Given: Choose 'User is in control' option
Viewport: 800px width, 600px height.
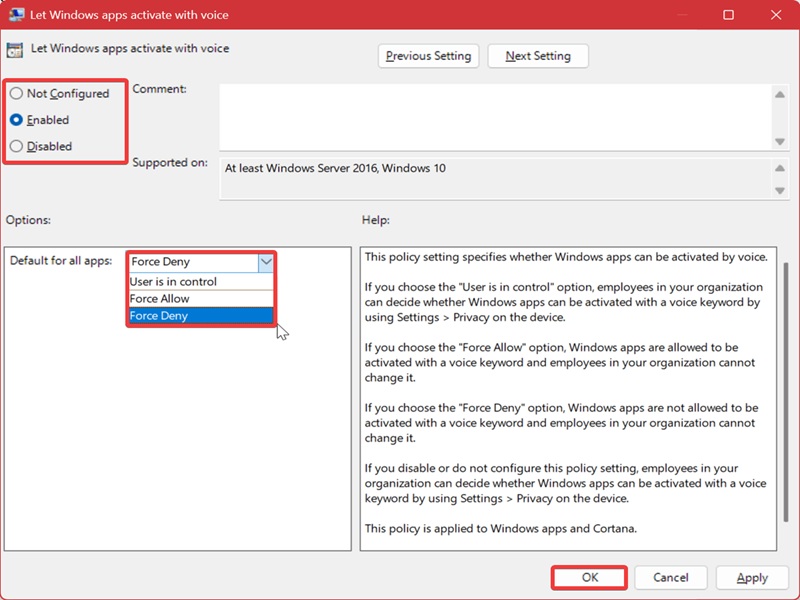Looking at the screenshot, I should (201, 282).
